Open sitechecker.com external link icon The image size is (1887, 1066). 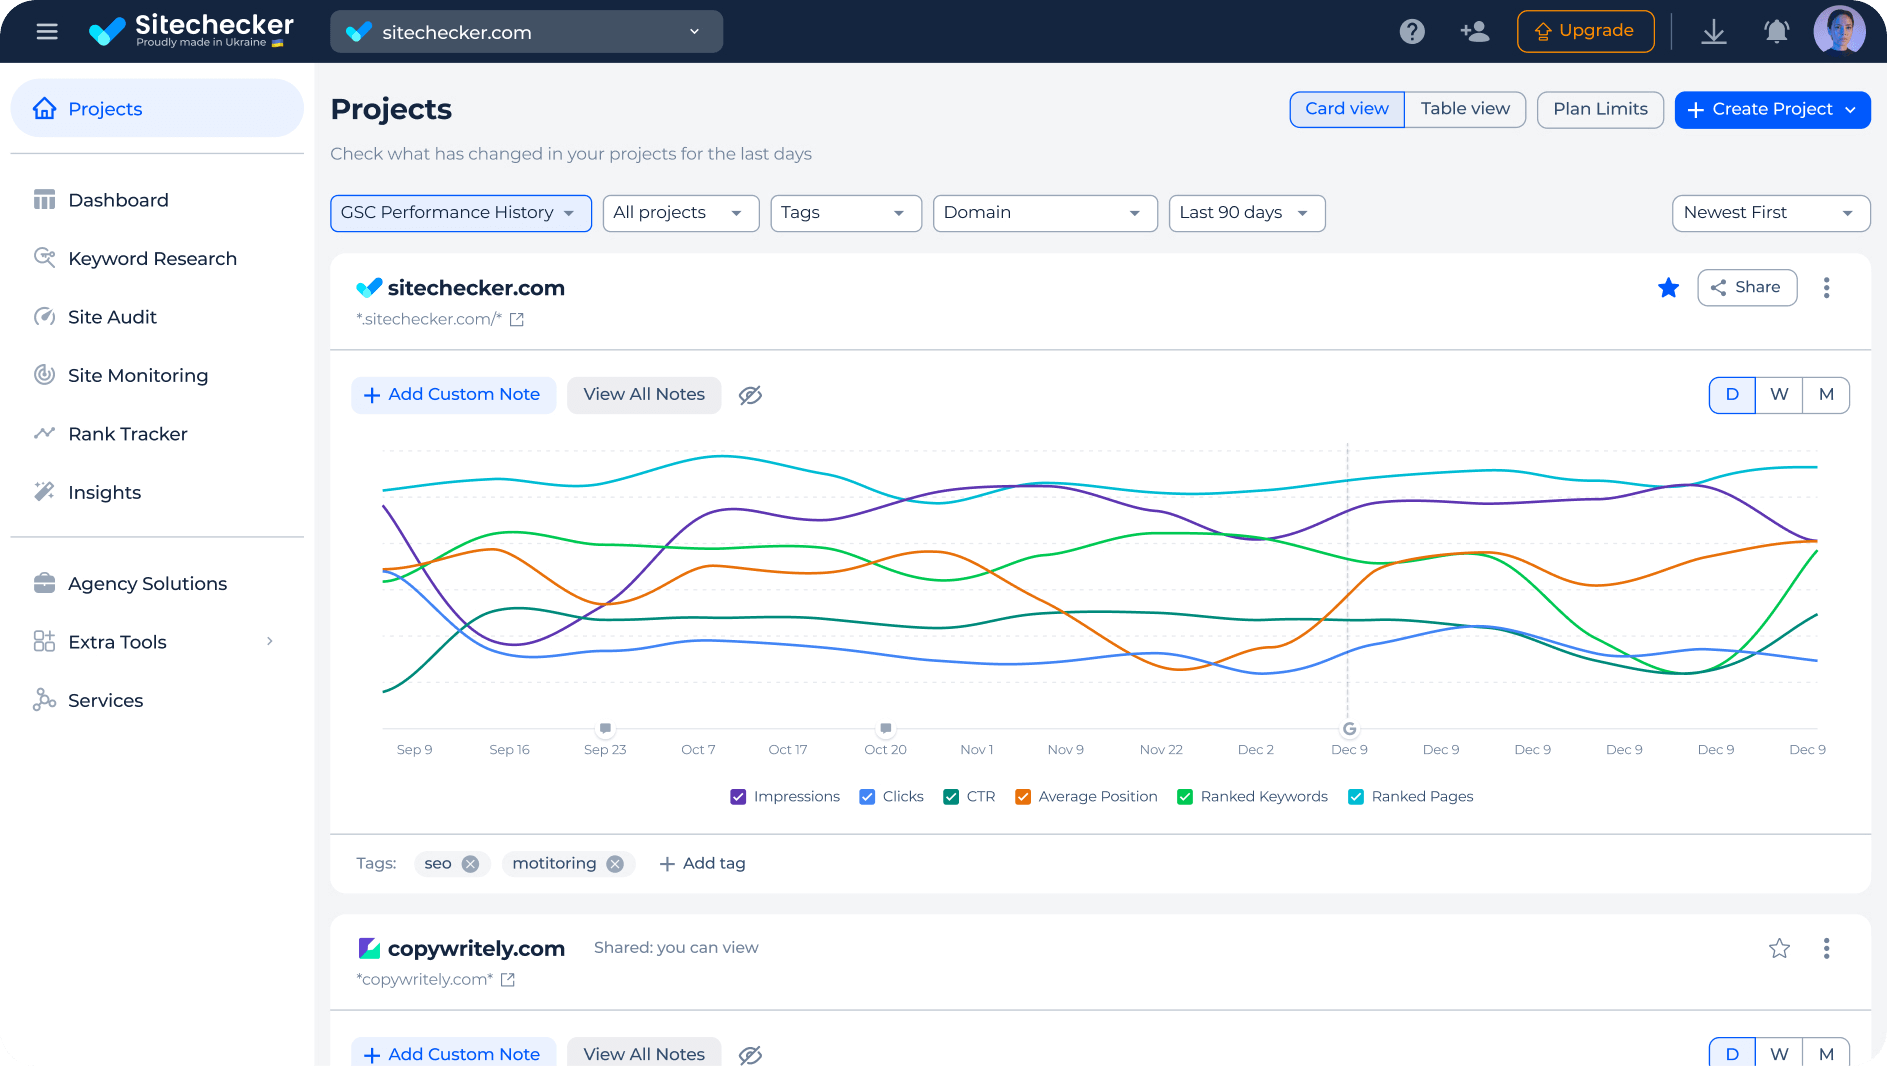click(x=517, y=320)
